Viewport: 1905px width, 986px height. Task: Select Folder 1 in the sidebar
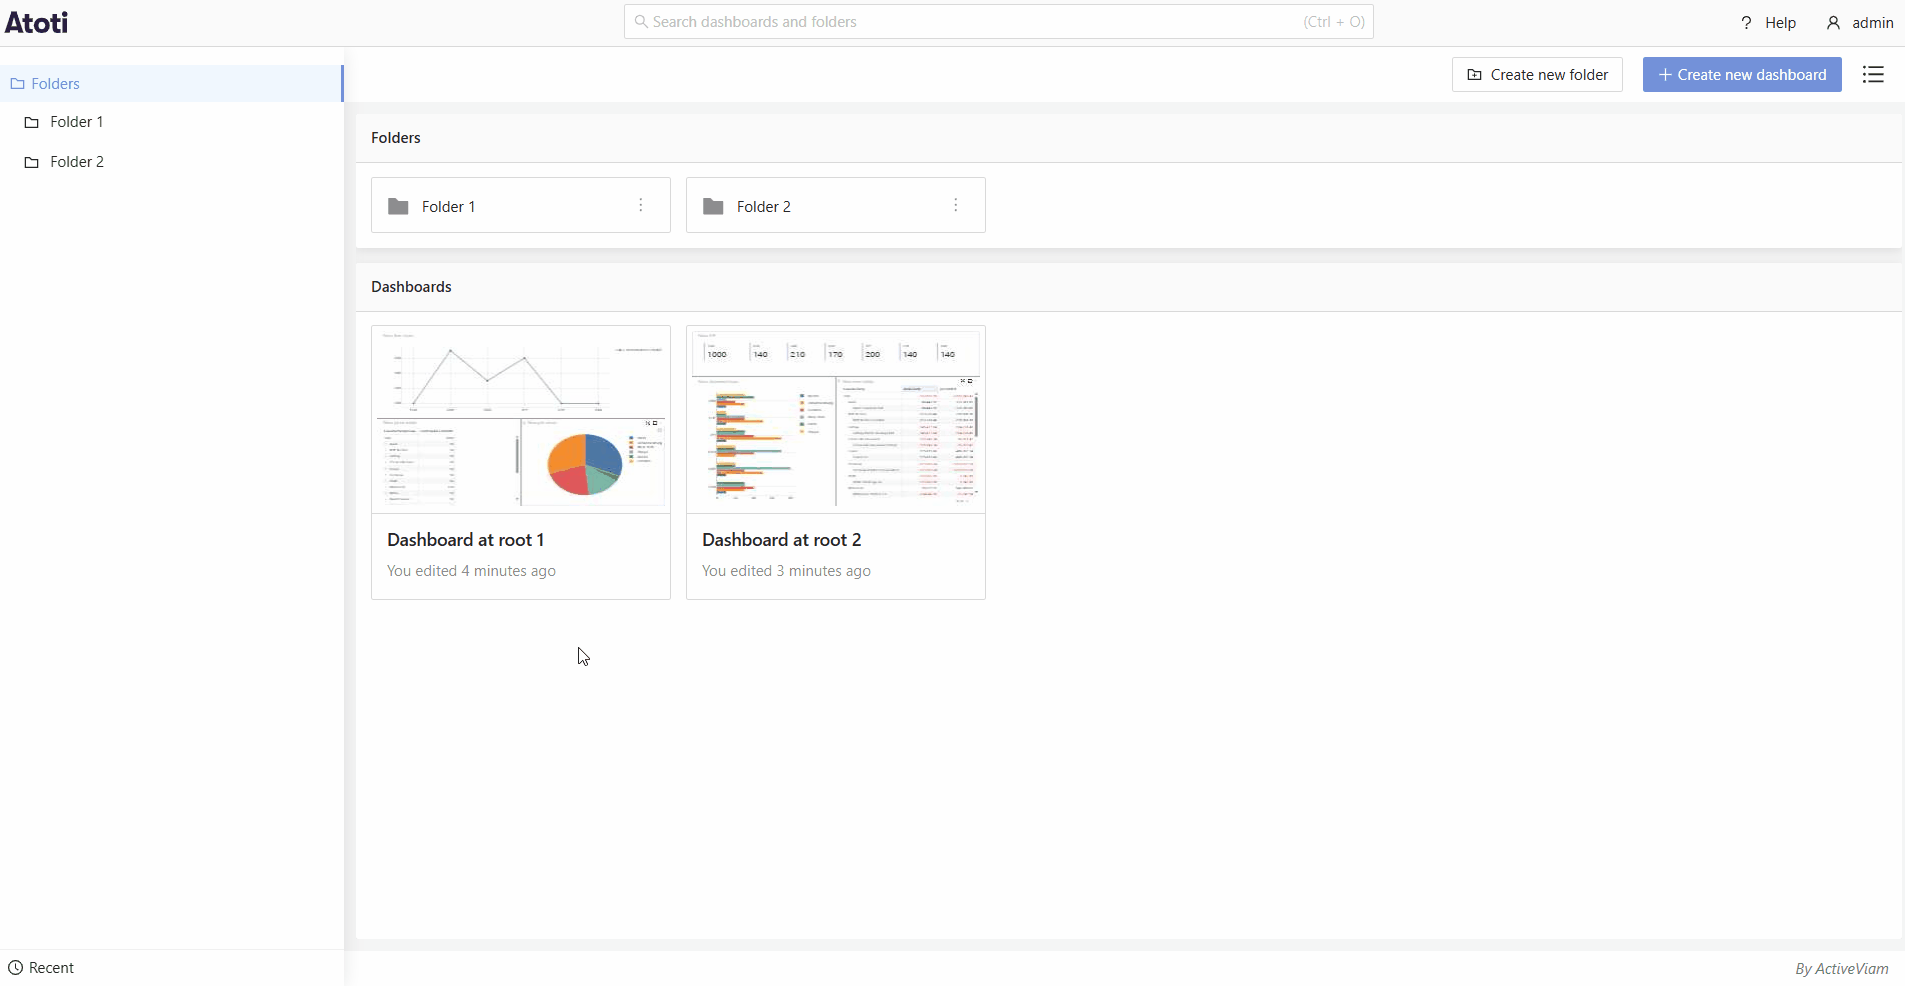pos(74,121)
